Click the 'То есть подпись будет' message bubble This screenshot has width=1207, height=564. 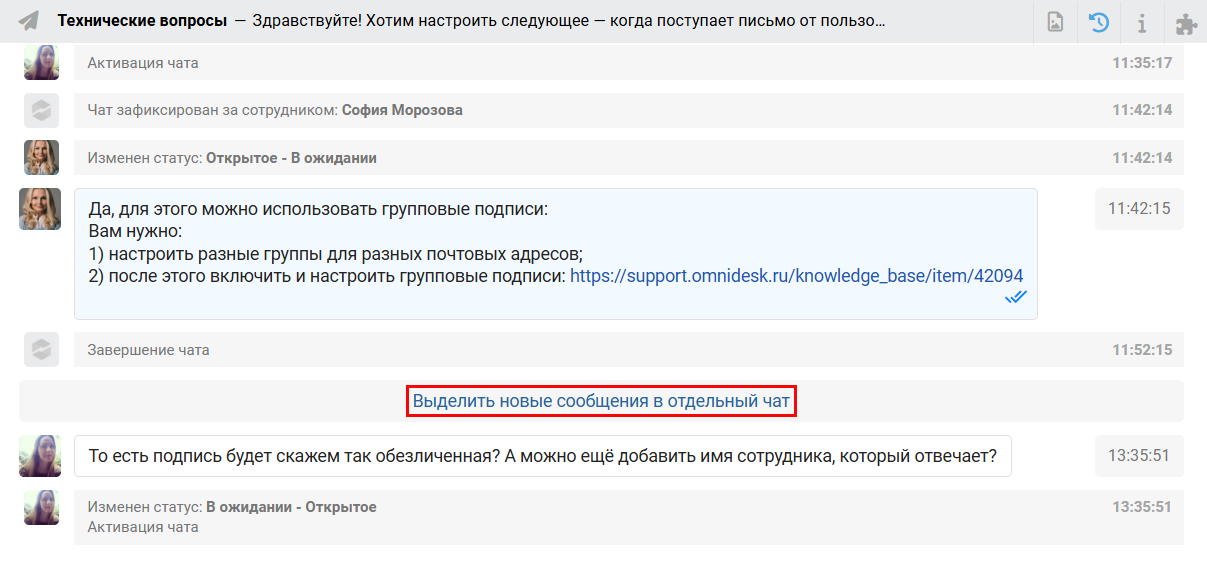[543, 456]
